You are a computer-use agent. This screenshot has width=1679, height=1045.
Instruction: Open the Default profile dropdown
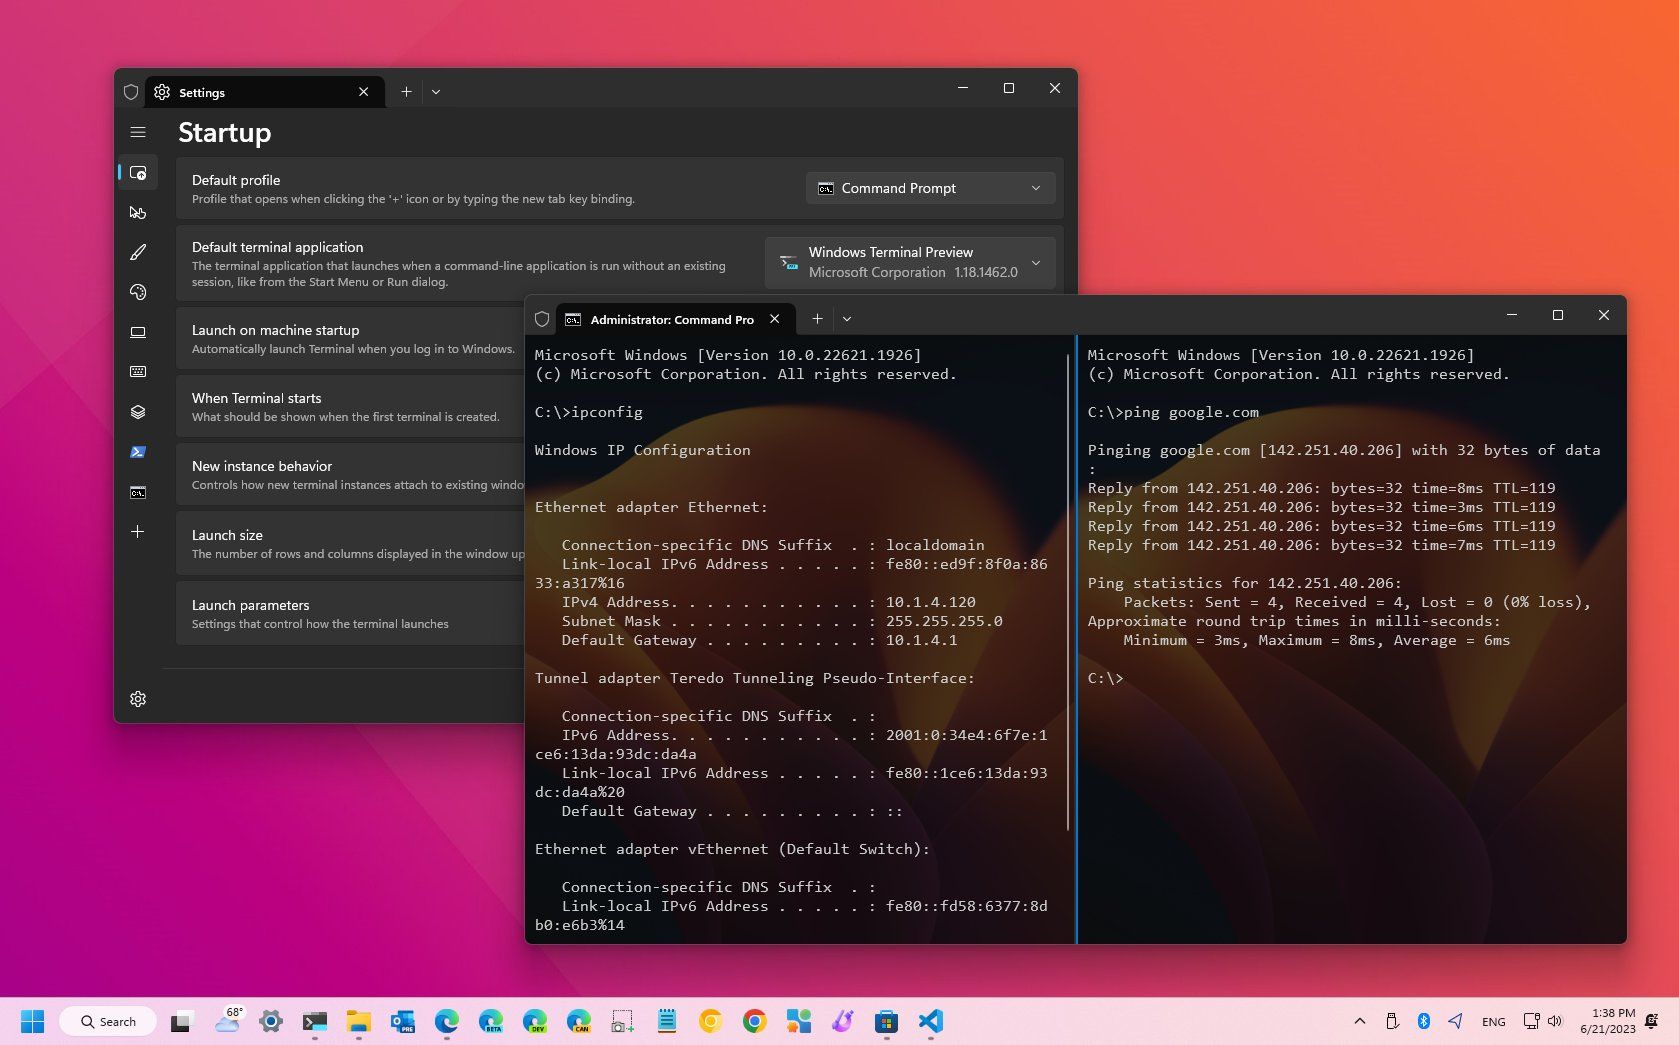point(929,188)
